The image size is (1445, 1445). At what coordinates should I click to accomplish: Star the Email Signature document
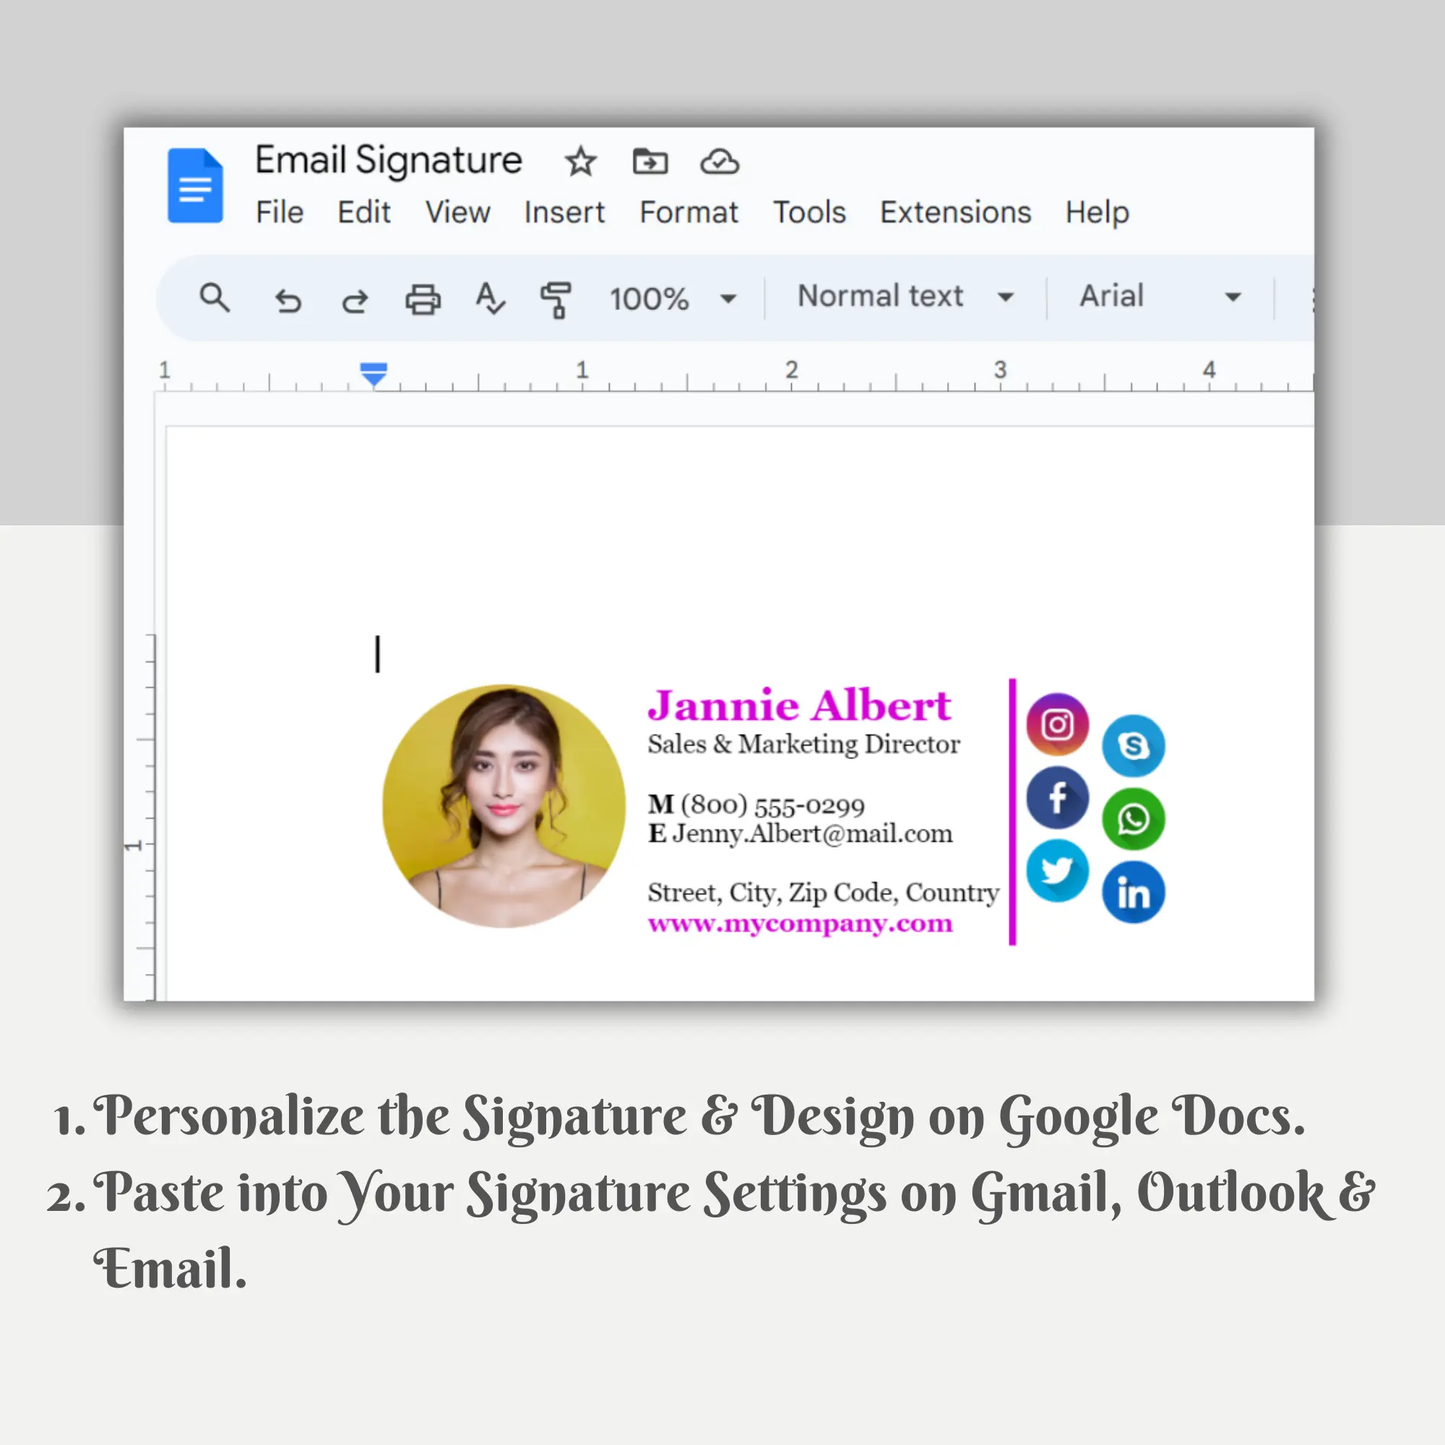click(580, 162)
